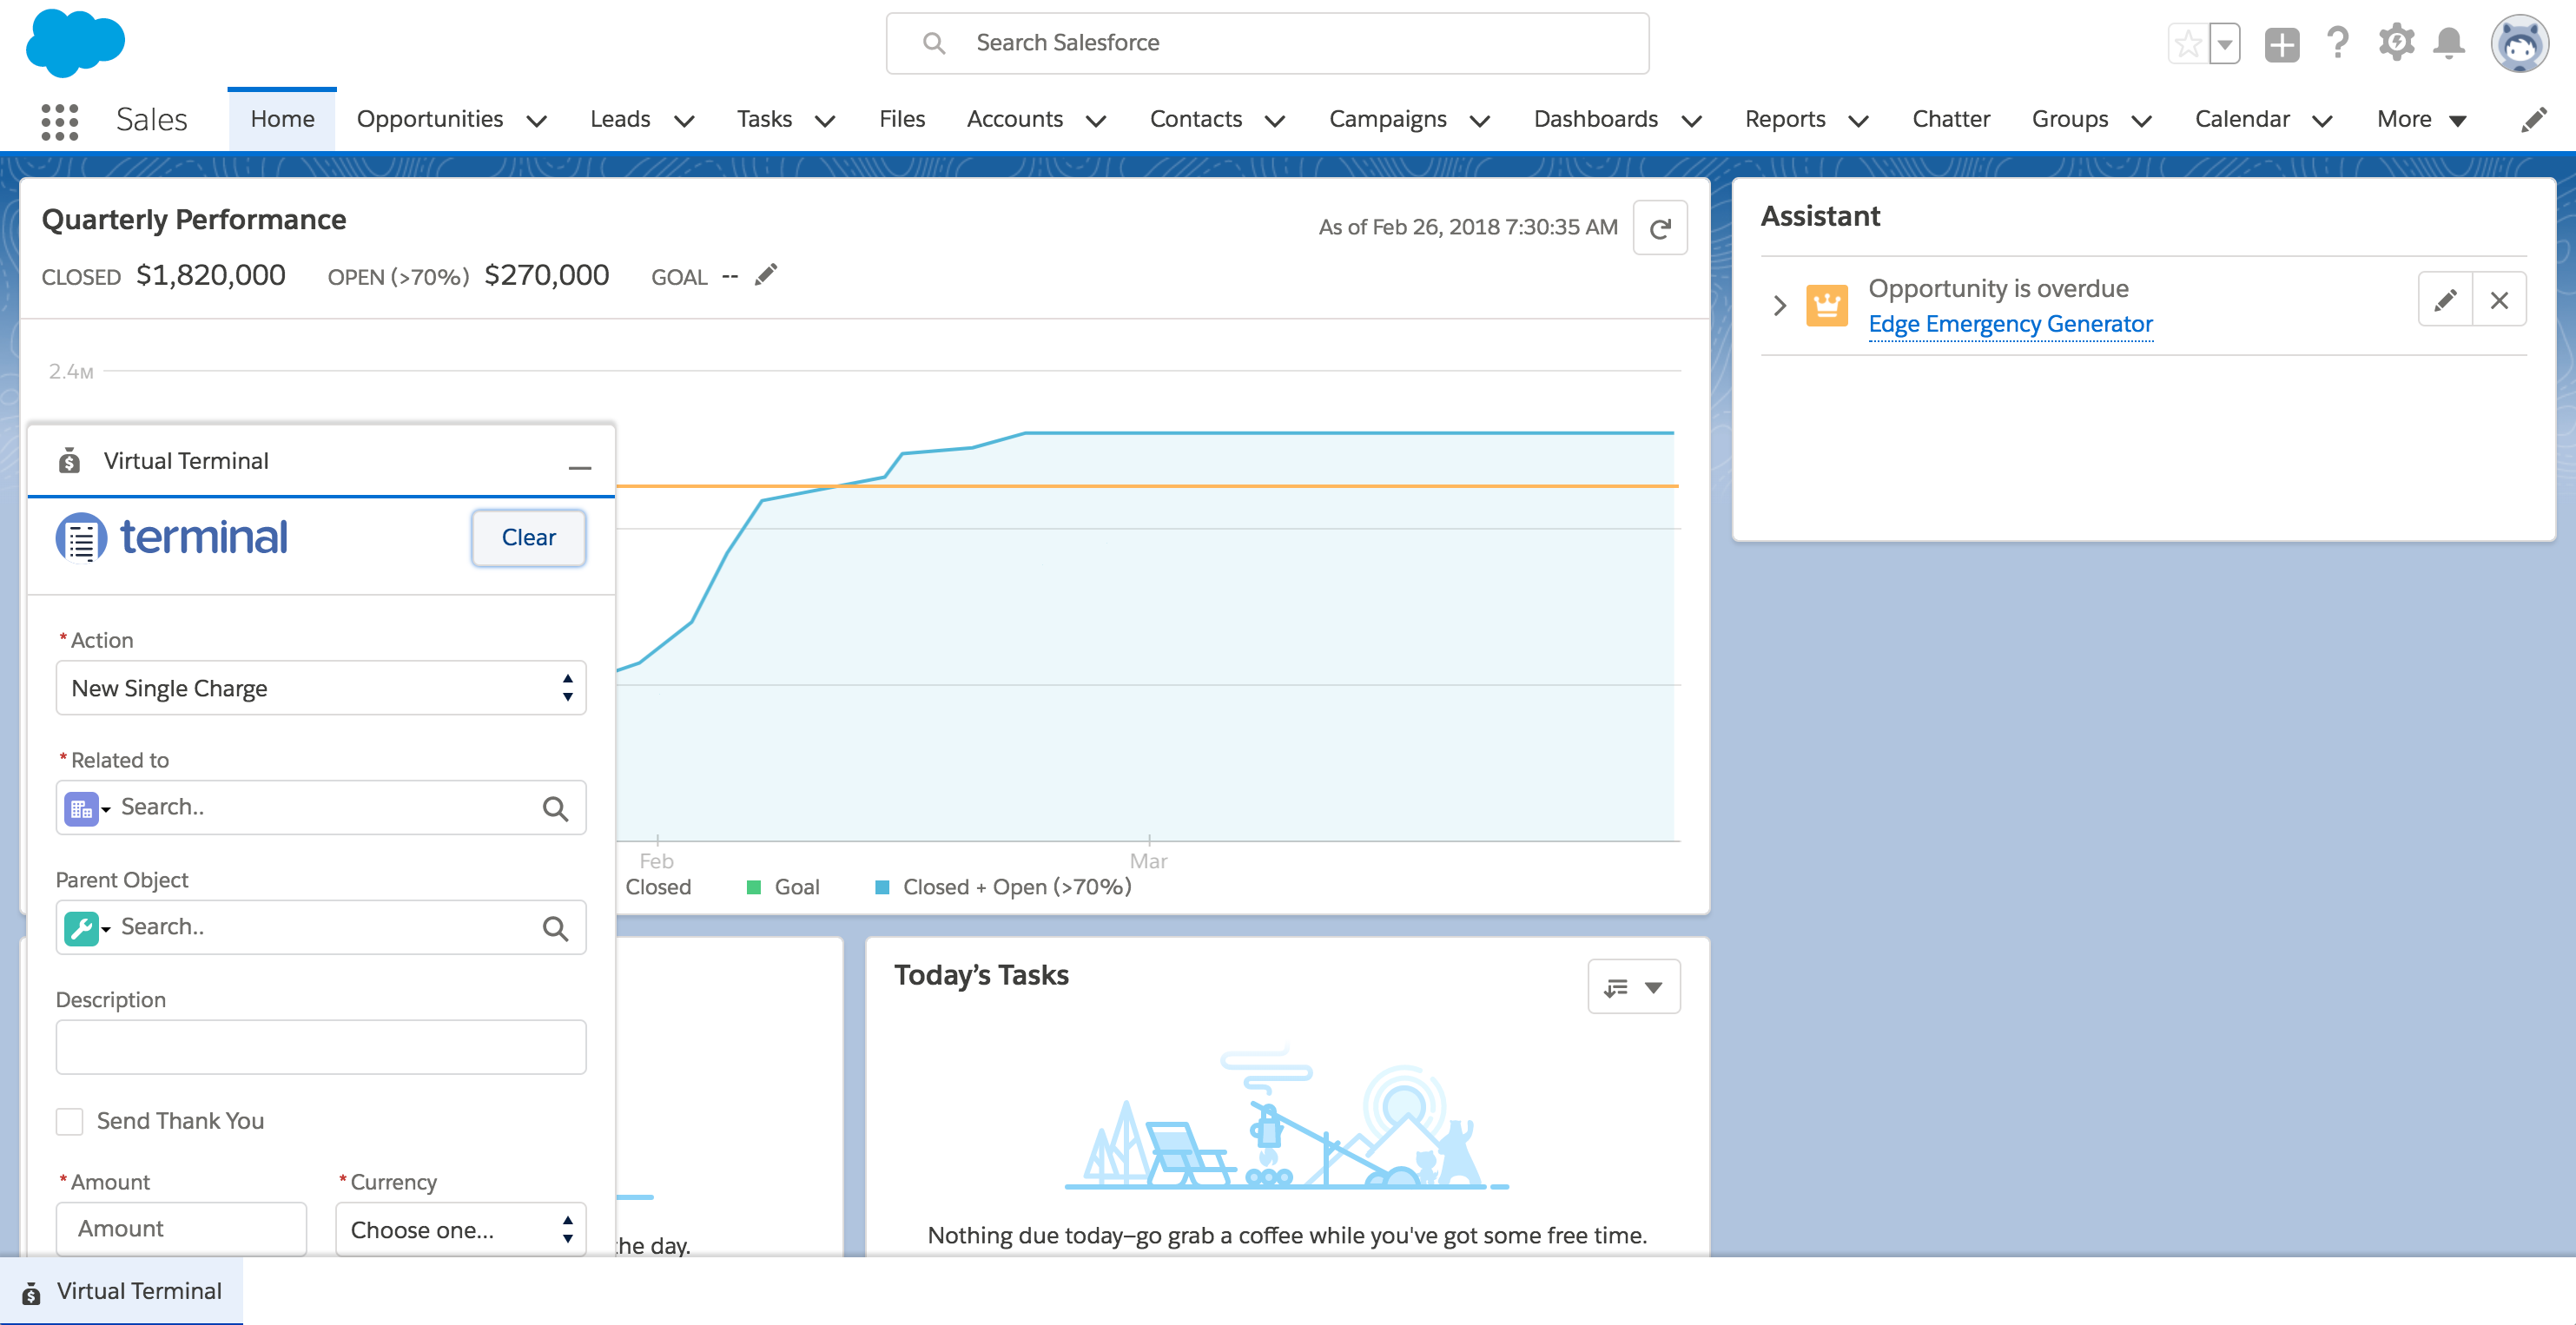
Task: Open the Campaigns tab
Action: pos(1387,120)
